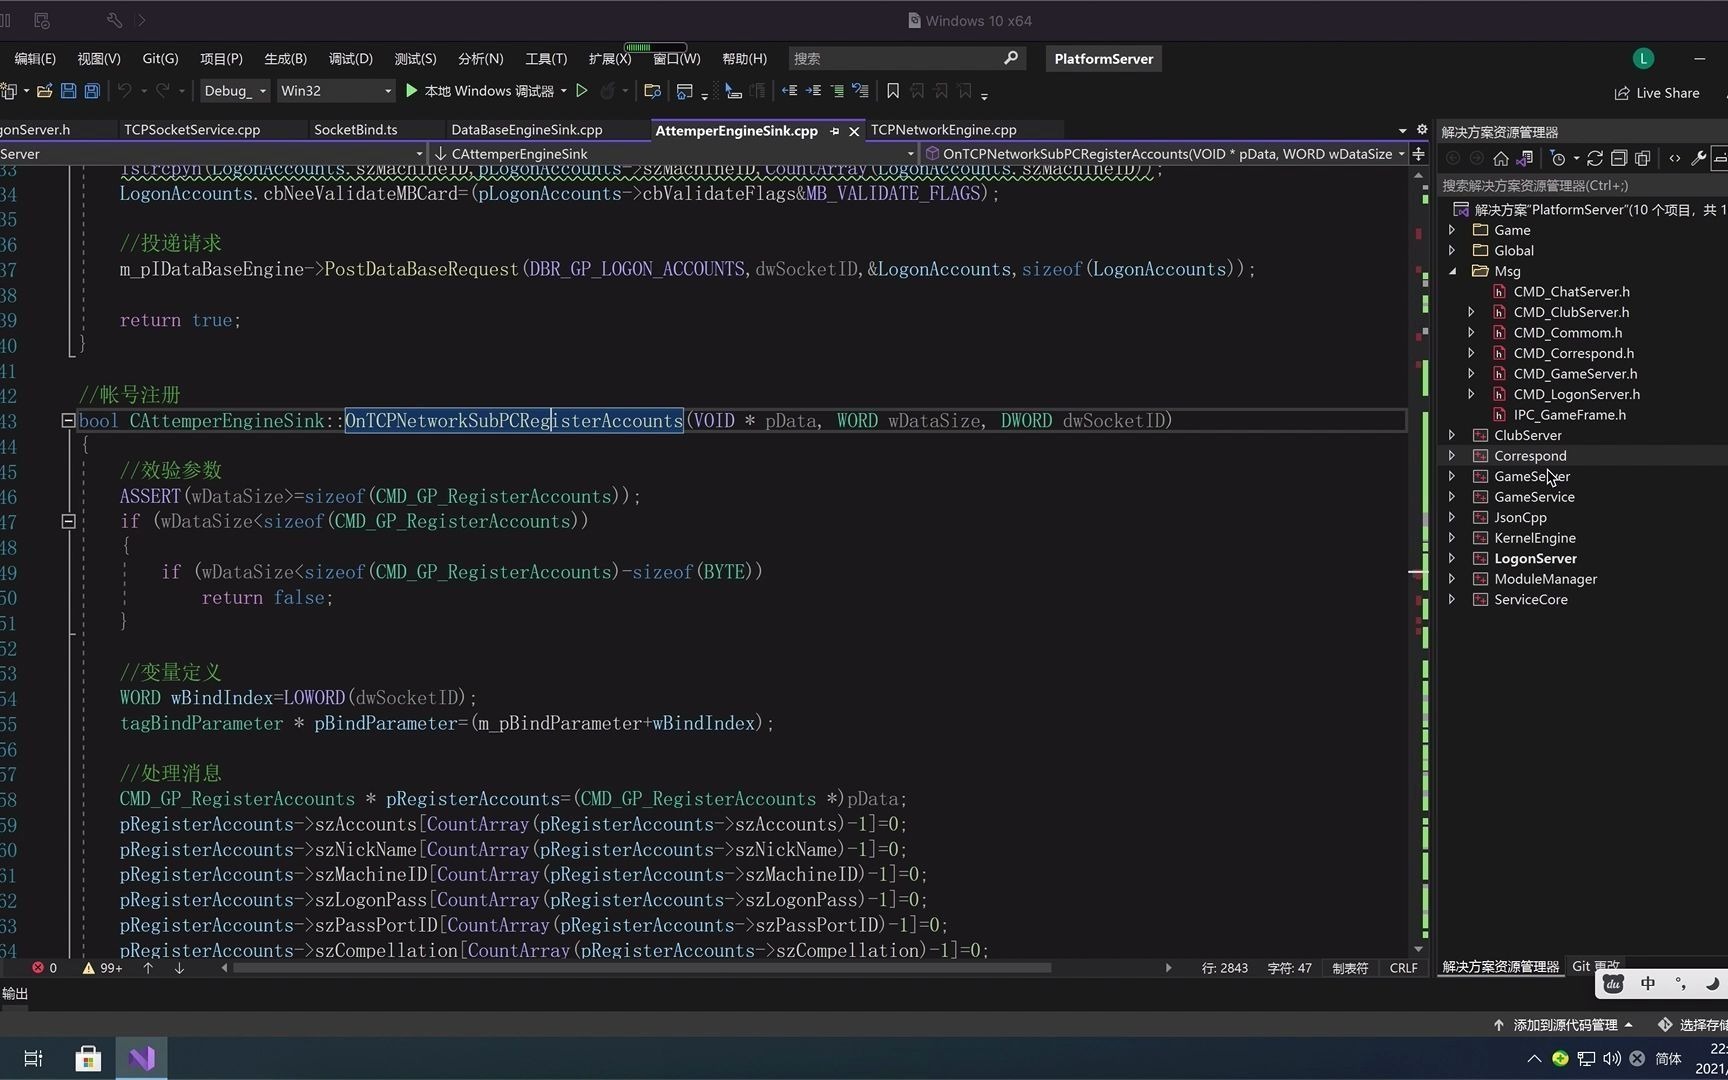Click the 搜索 search box
The width and height of the screenshot is (1728, 1080).
tap(890, 58)
